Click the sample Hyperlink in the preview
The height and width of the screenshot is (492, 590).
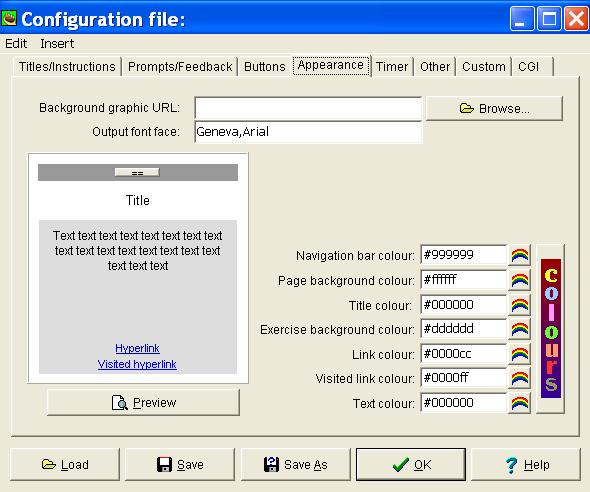[137, 348]
